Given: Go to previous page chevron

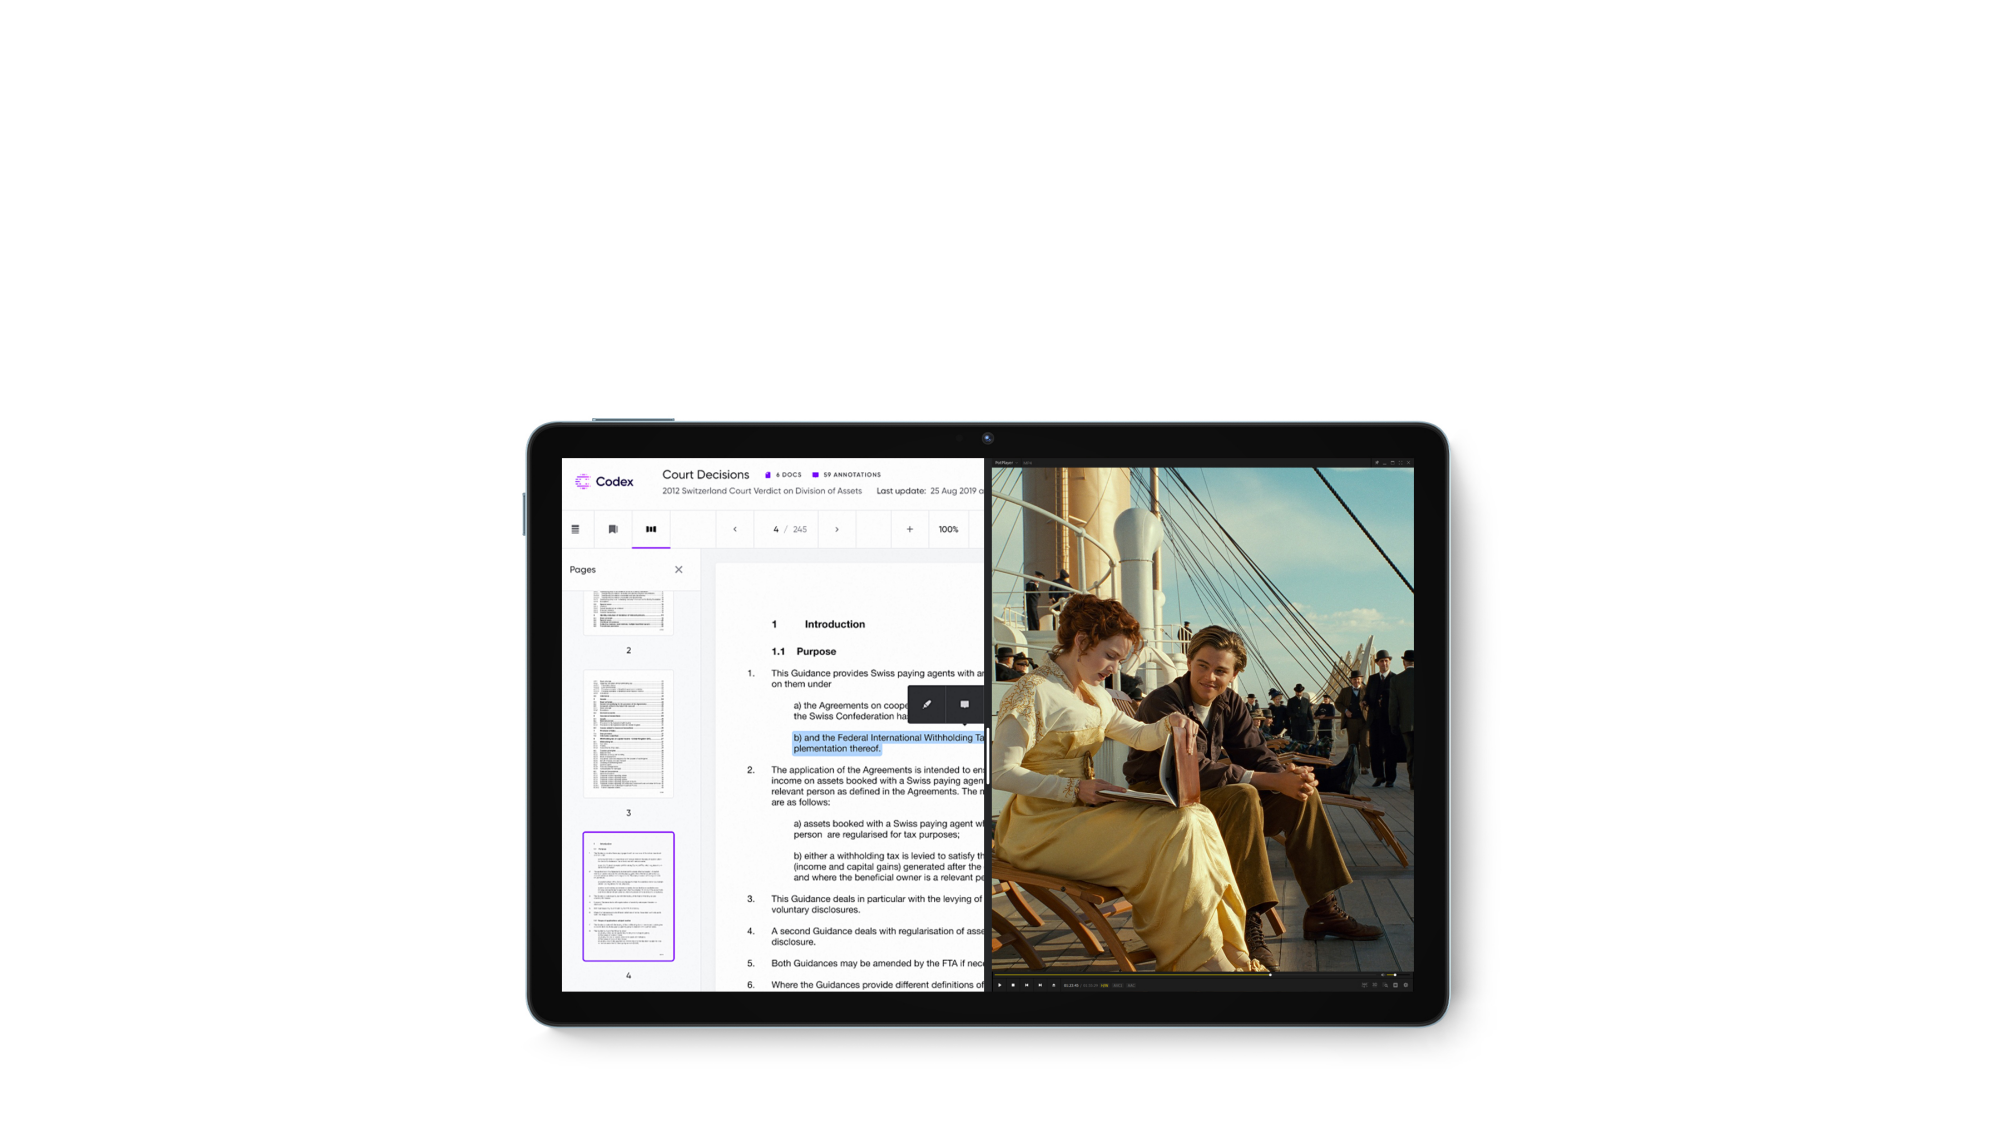Looking at the screenshot, I should click(x=735, y=529).
